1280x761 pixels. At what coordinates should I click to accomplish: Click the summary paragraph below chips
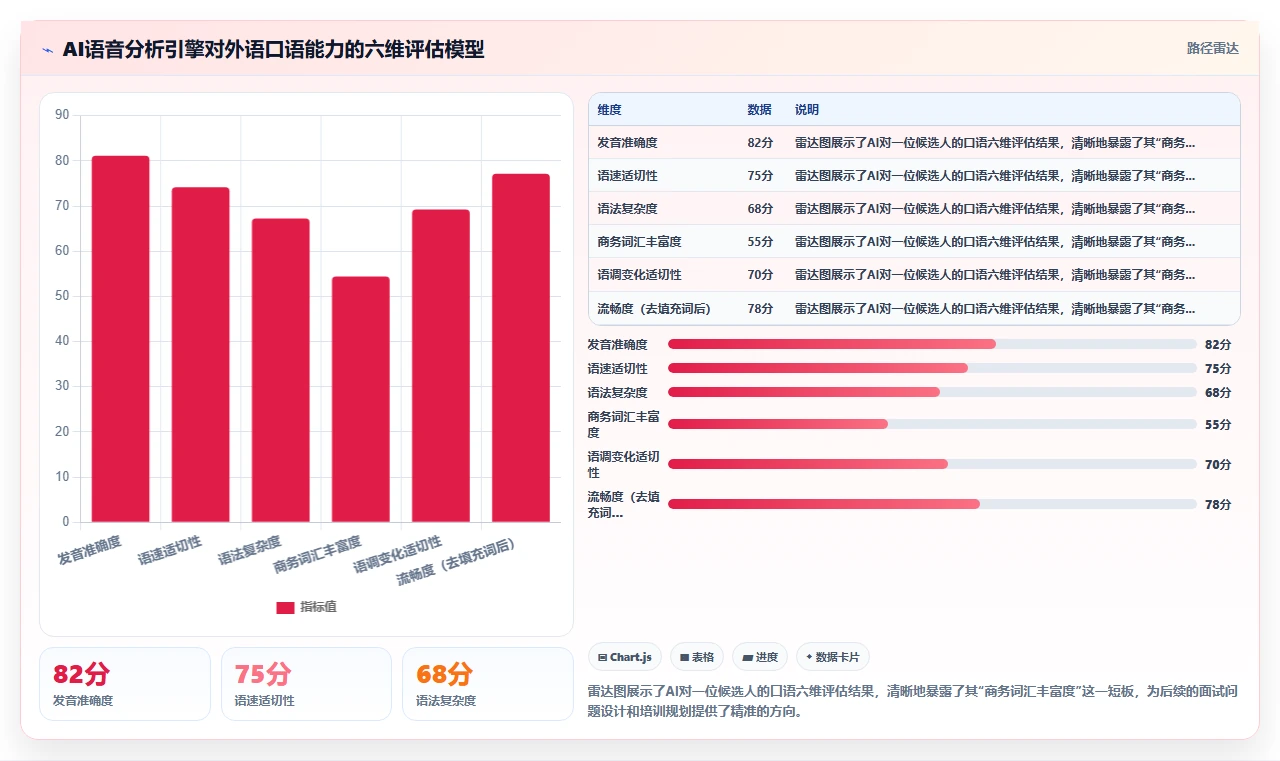pyautogui.click(x=913, y=701)
